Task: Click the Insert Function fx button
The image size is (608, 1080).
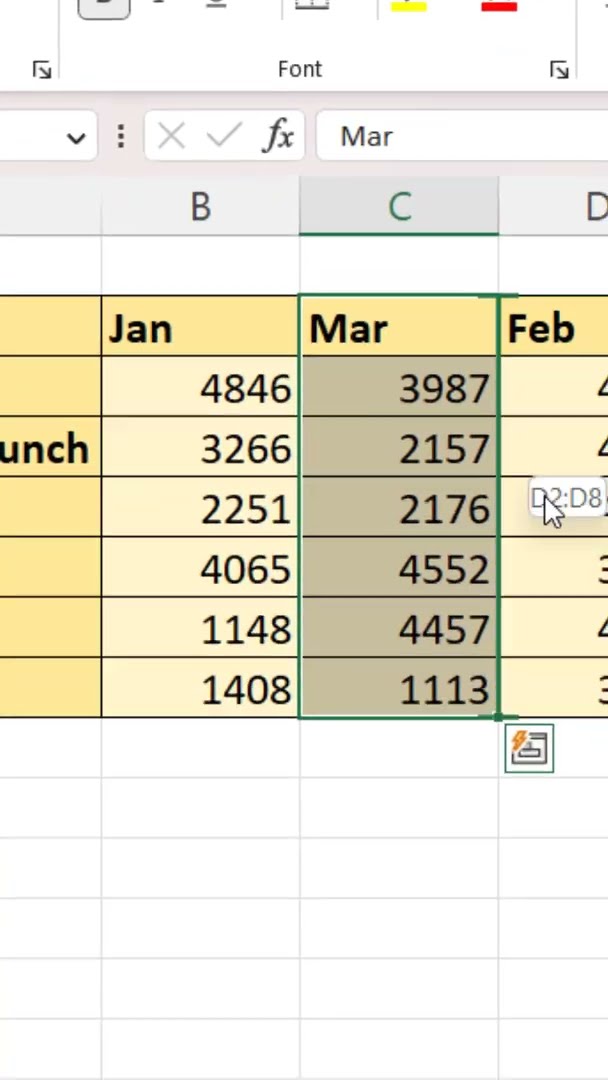Action: pos(278,136)
